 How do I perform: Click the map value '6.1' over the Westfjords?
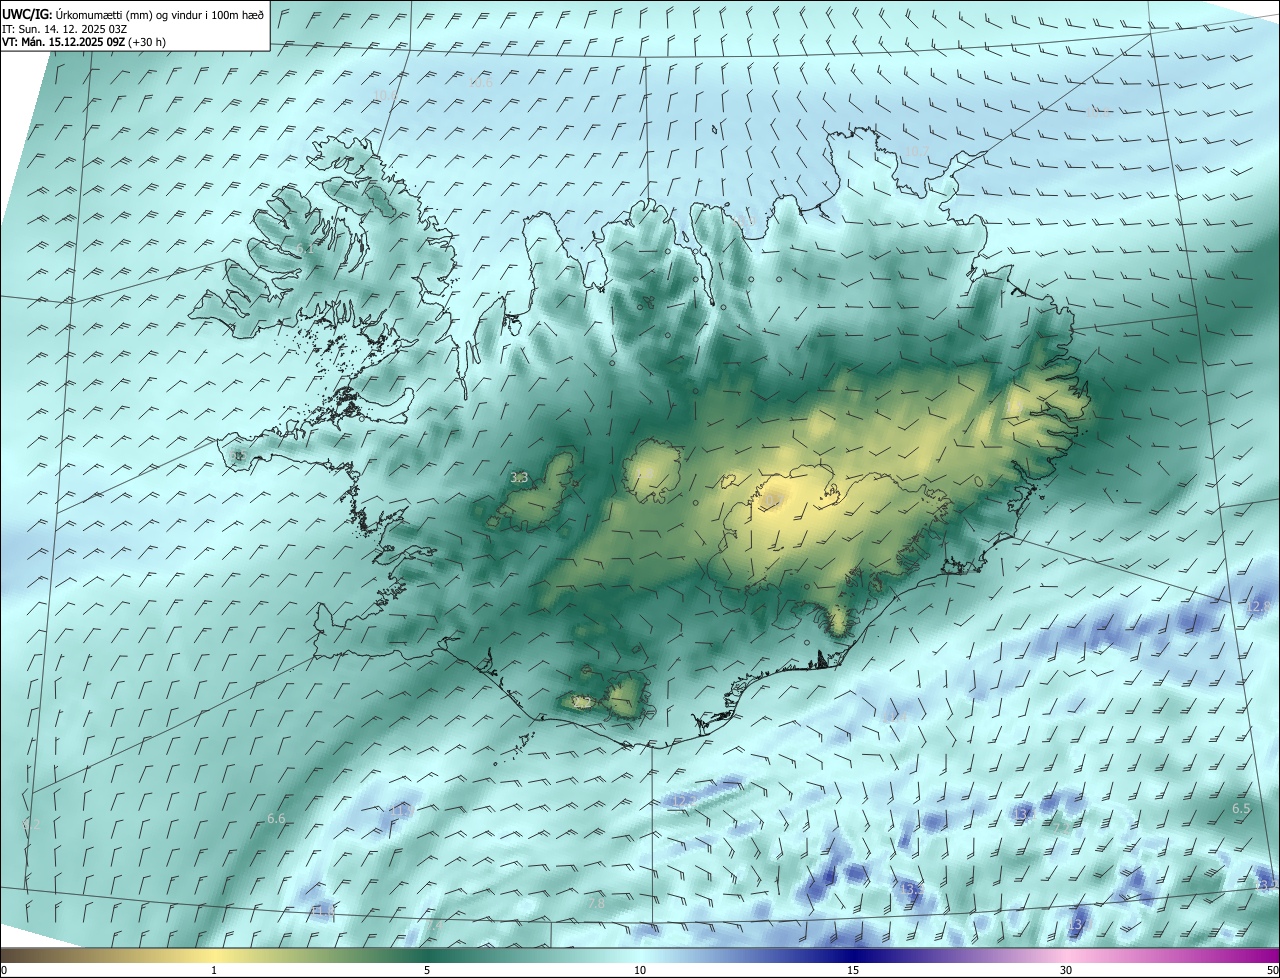click(305, 248)
